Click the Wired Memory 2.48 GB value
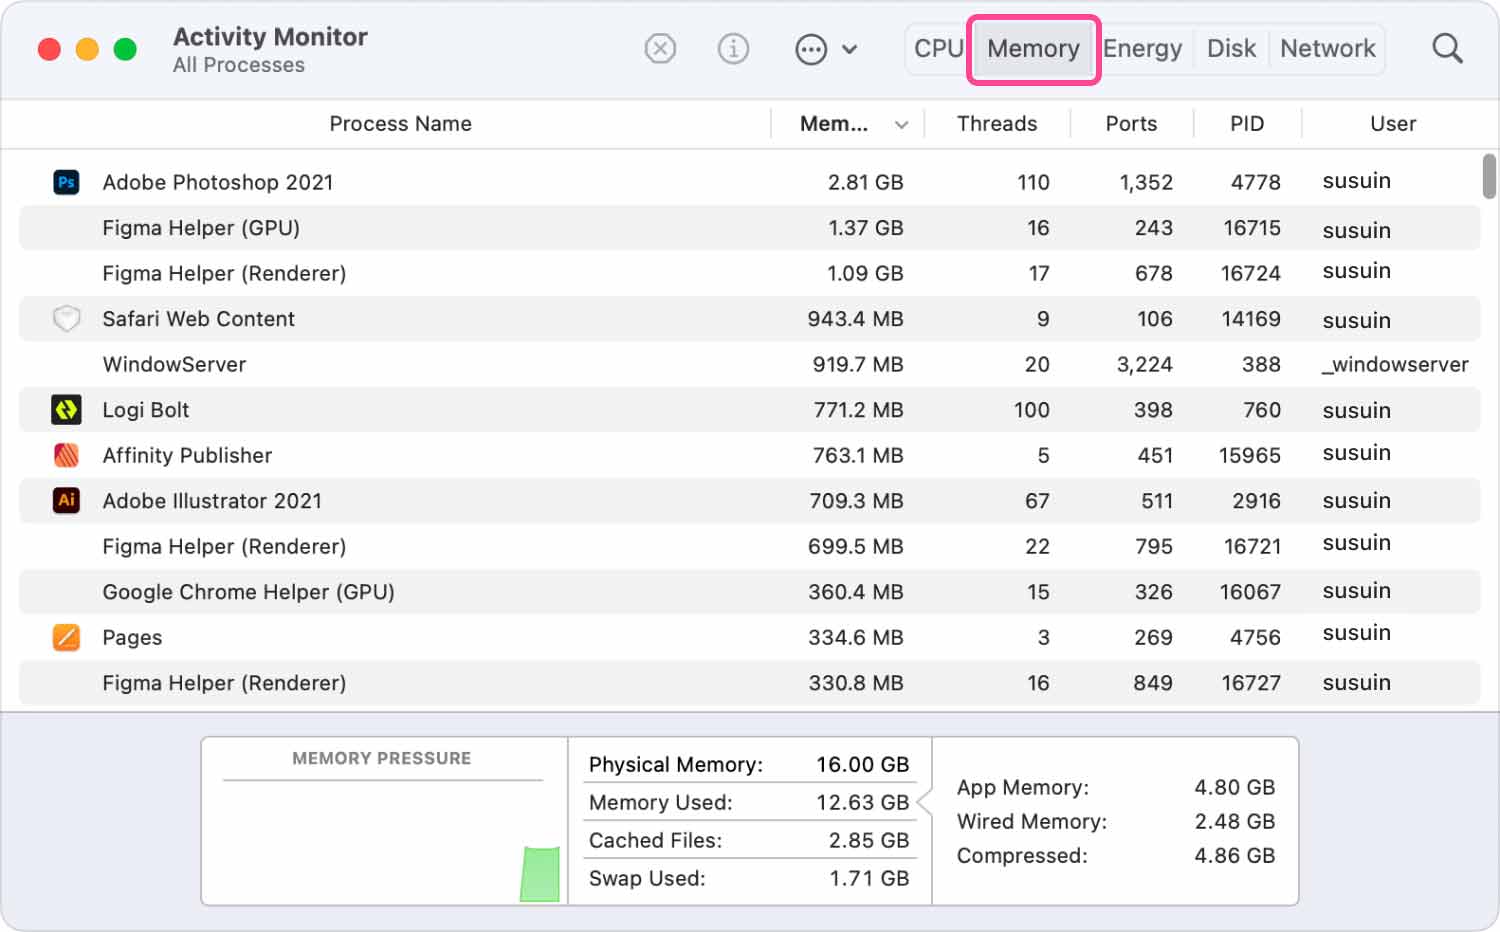This screenshot has height=932, width=1500. click(x=1234, y=821)
